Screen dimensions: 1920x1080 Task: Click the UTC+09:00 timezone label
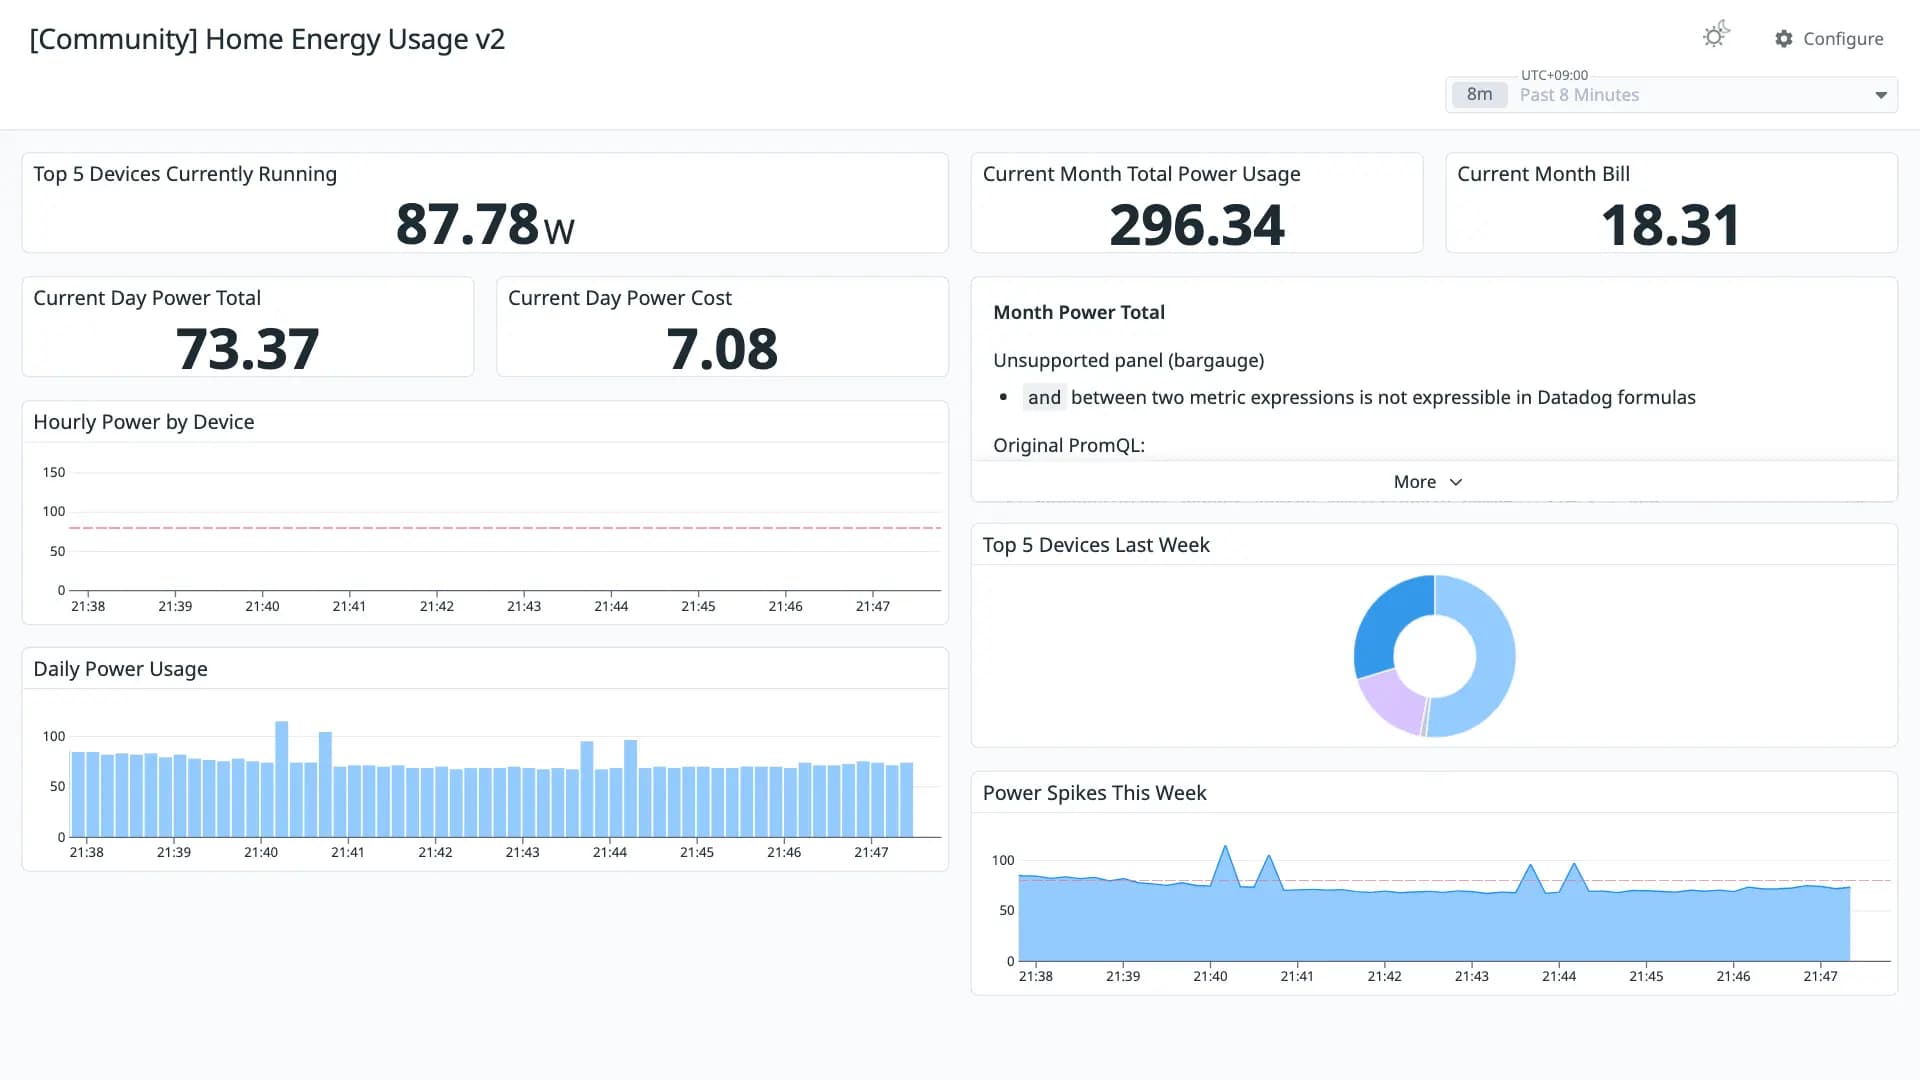pos(1554,75)
